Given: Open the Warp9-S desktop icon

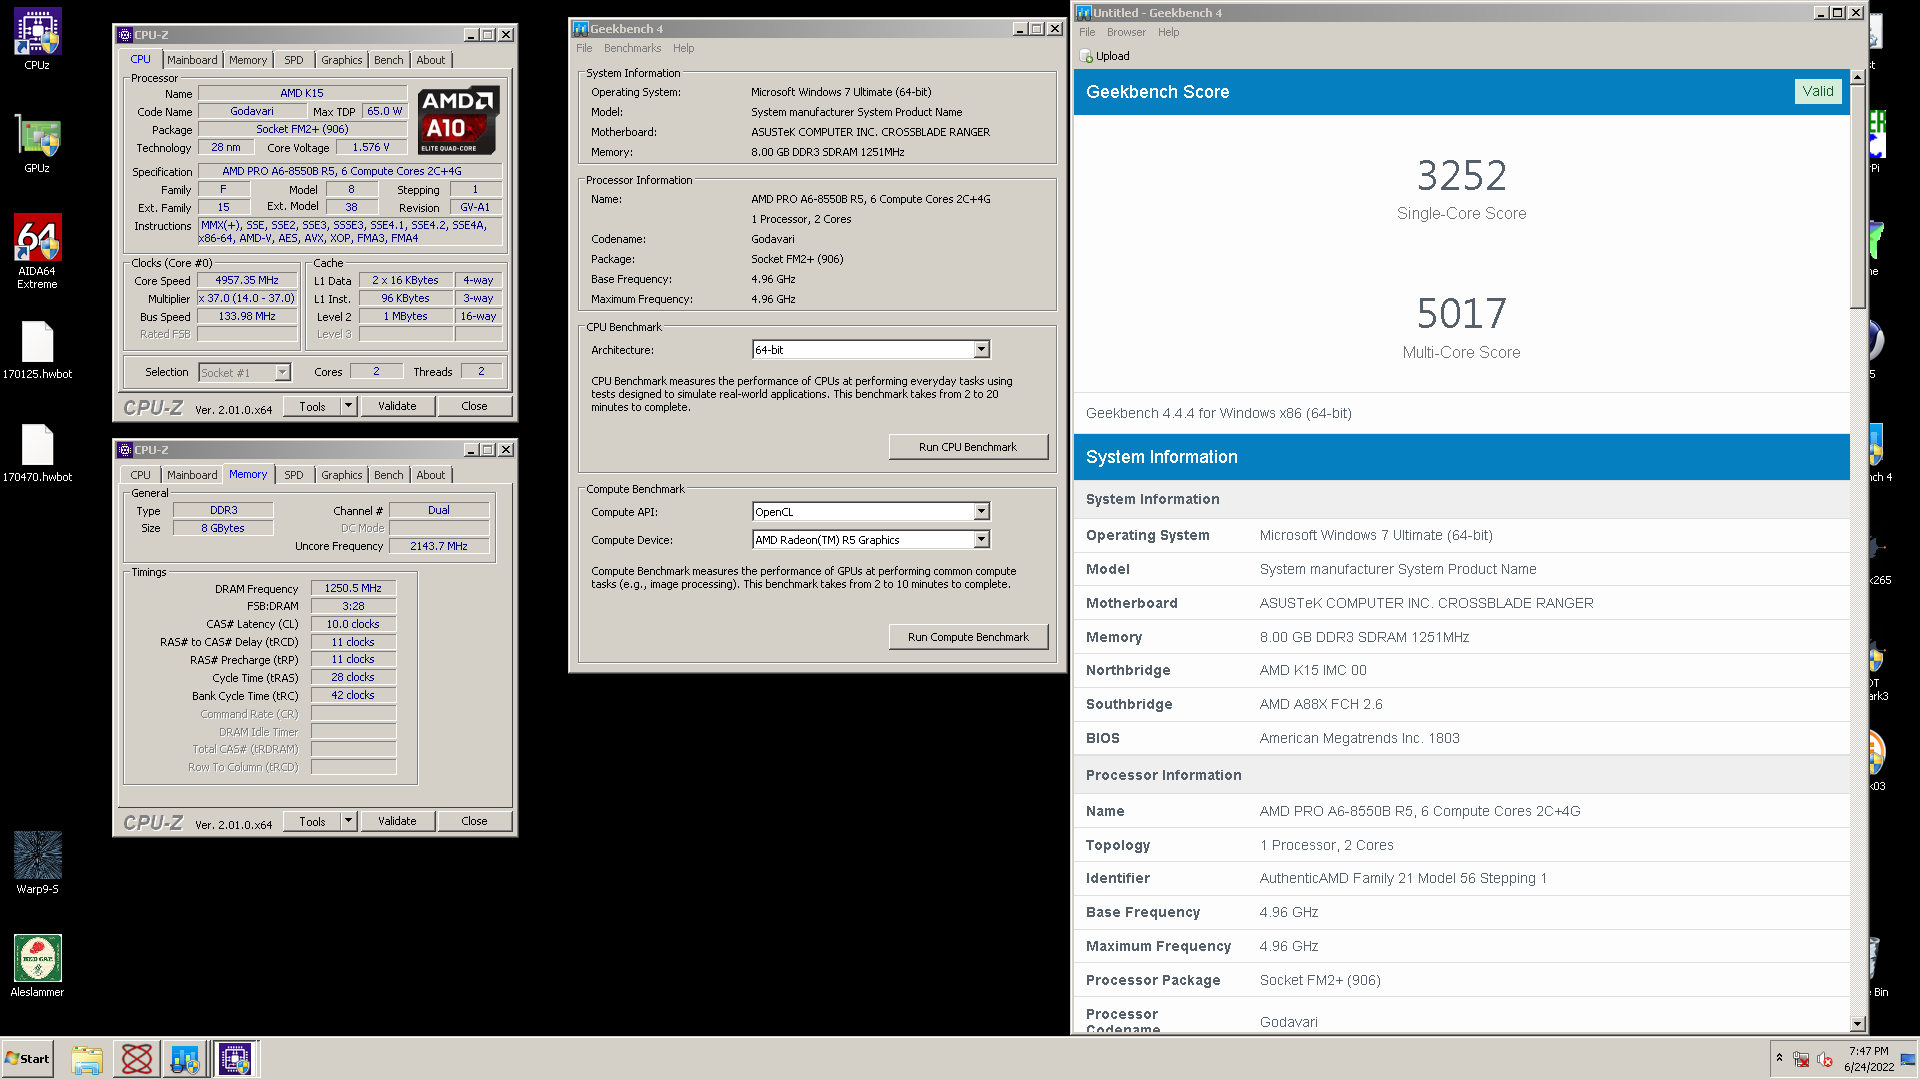Looking at the screenshot, I should click(x=37, y=863).
